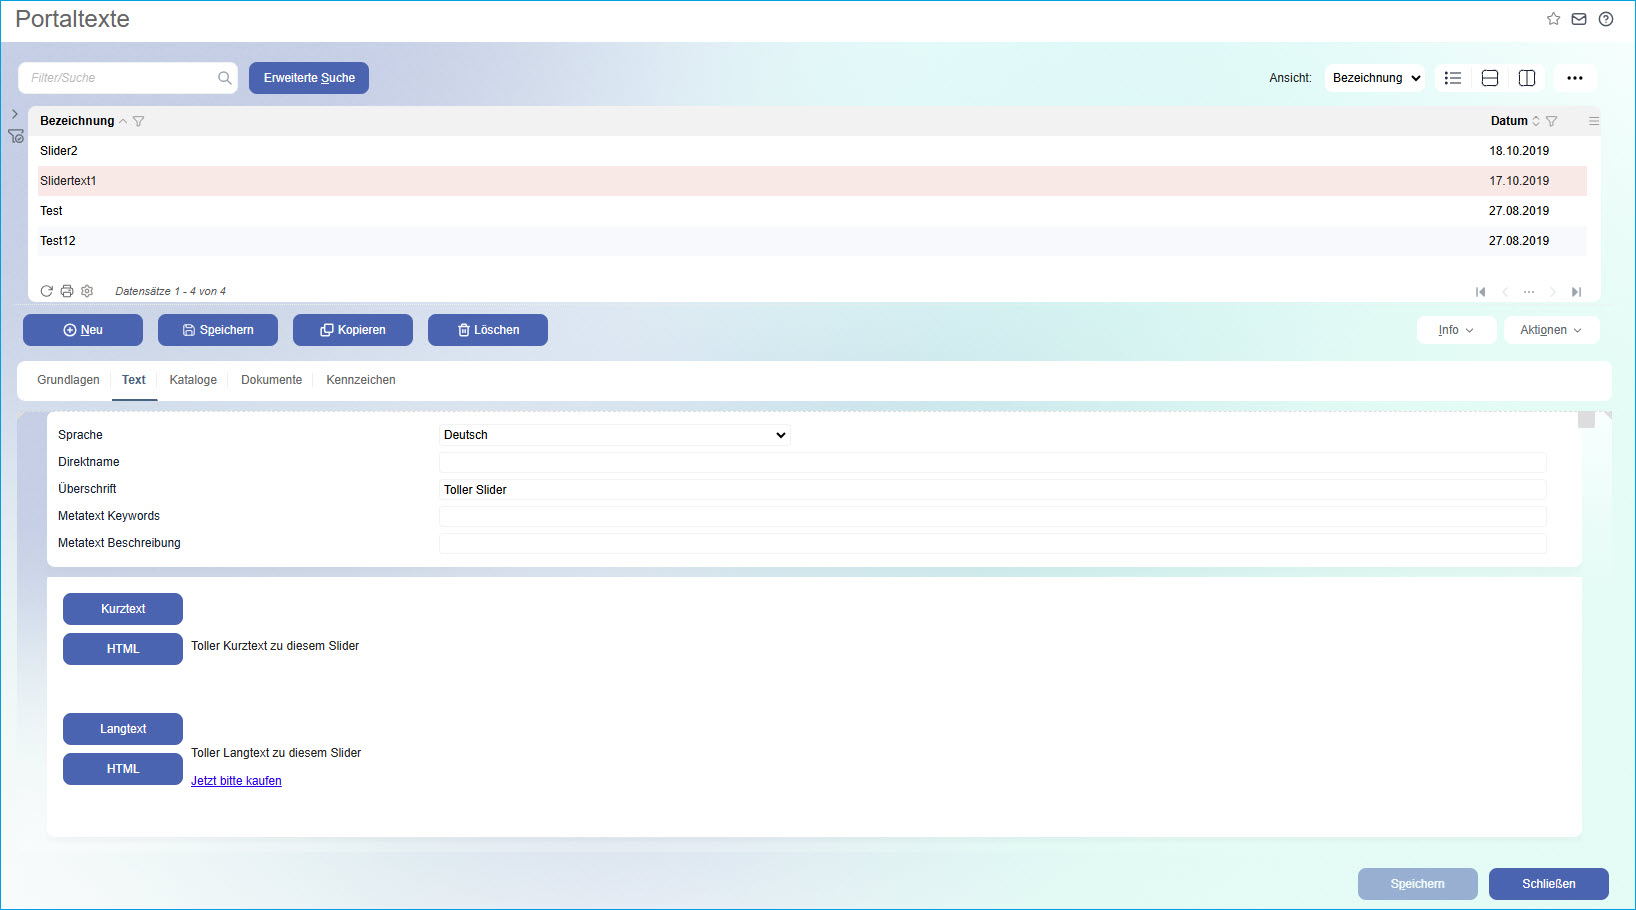Select the Slider2 row
1636x910 pixels.
pos(812,151)
